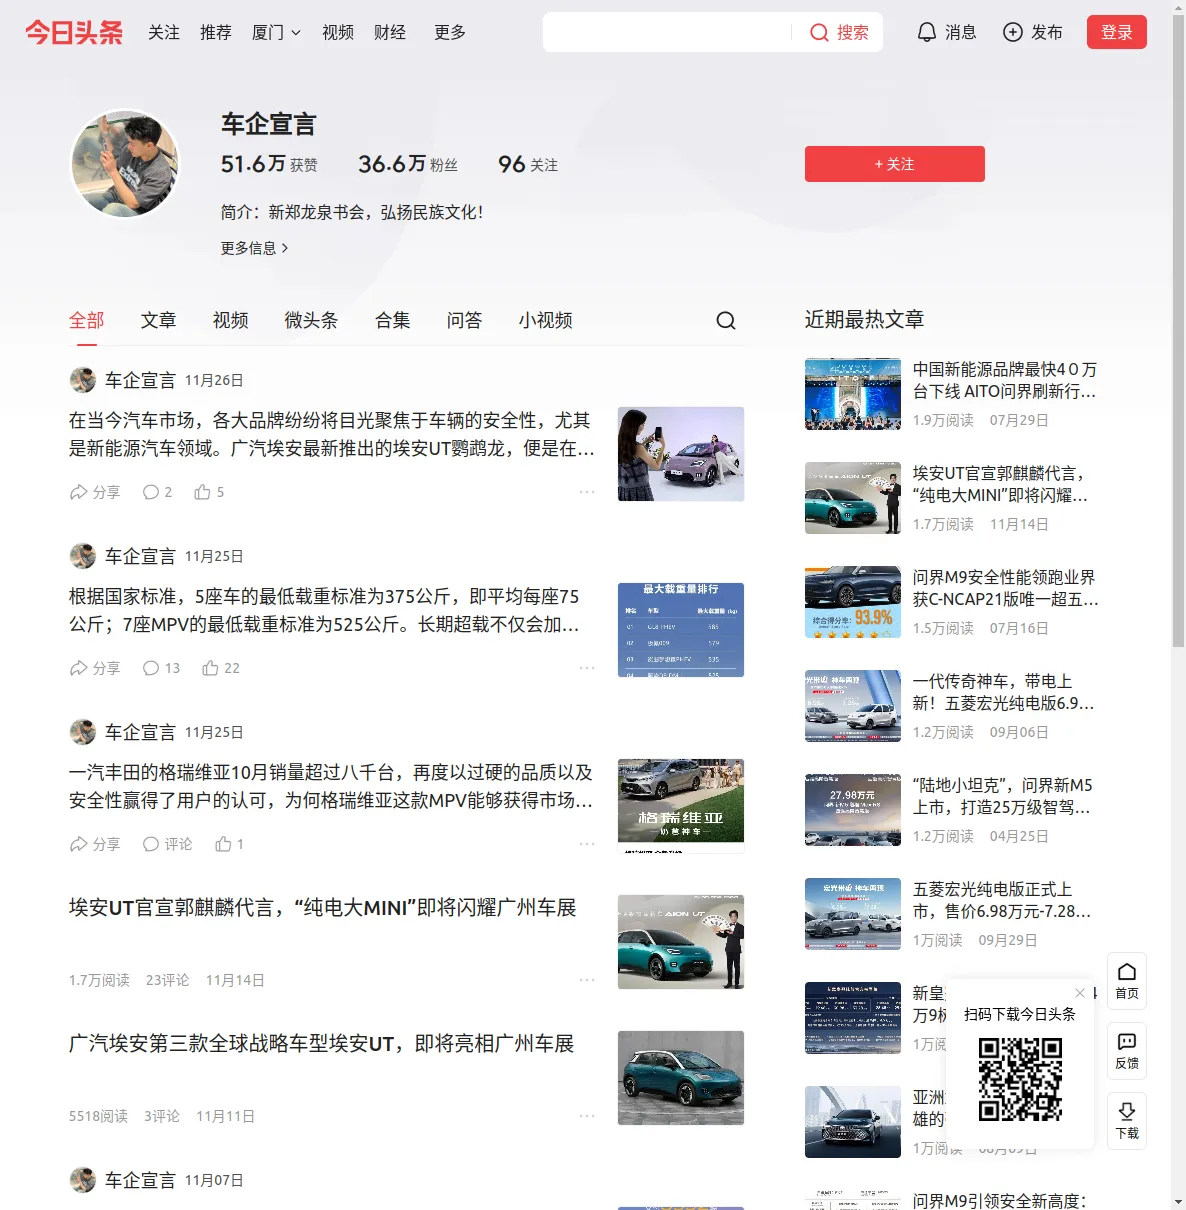Open the 合集 tab
Viewport: 1186px width, 1210px height.
393,320
